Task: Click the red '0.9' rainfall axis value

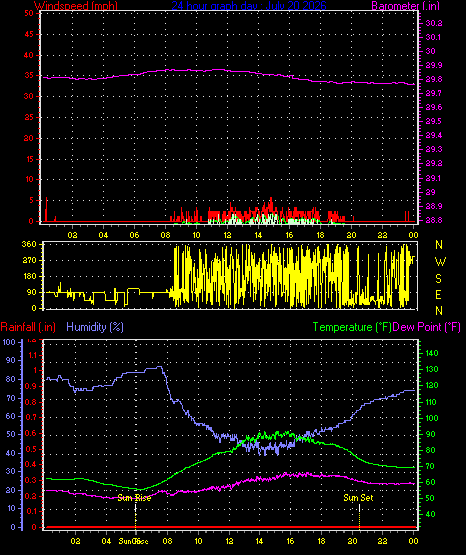Action: [x=31, y=386]
